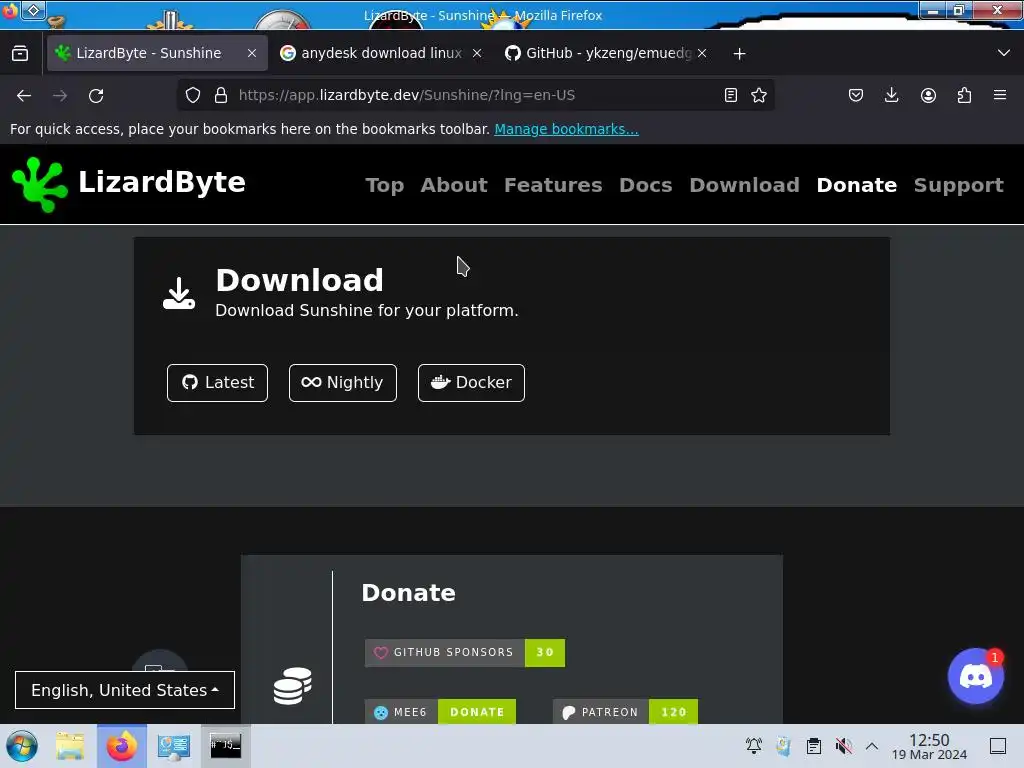
Task: Bookmark this page with the star icon
Action: click(759, 95)
